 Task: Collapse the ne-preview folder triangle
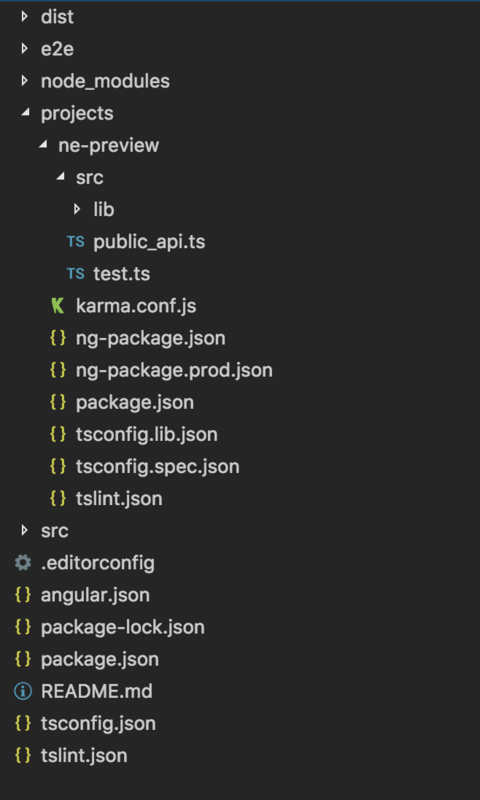tap(43, 145)
